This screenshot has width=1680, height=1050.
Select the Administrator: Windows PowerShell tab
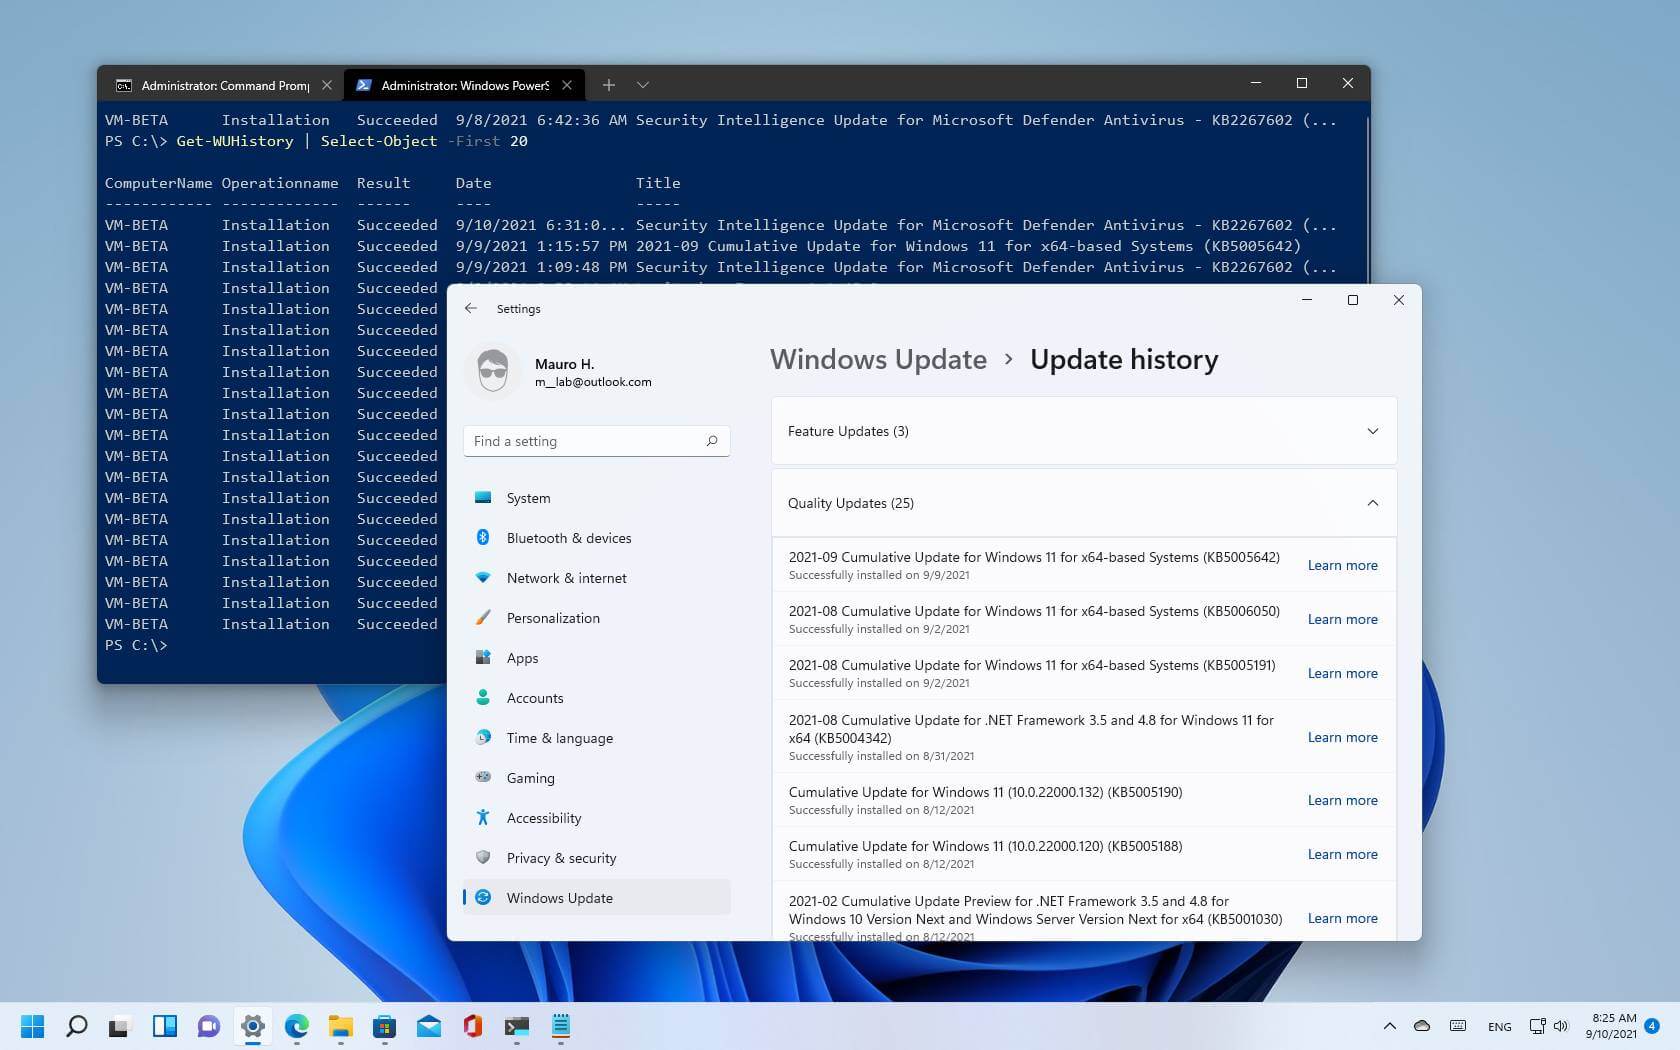tap(455, 85)
